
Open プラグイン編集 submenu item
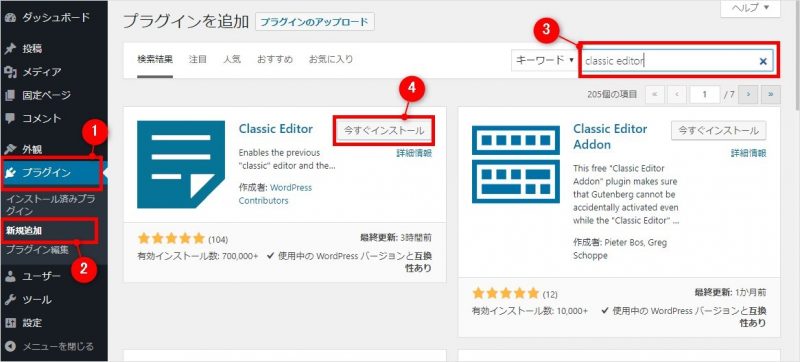pos(37,250)
